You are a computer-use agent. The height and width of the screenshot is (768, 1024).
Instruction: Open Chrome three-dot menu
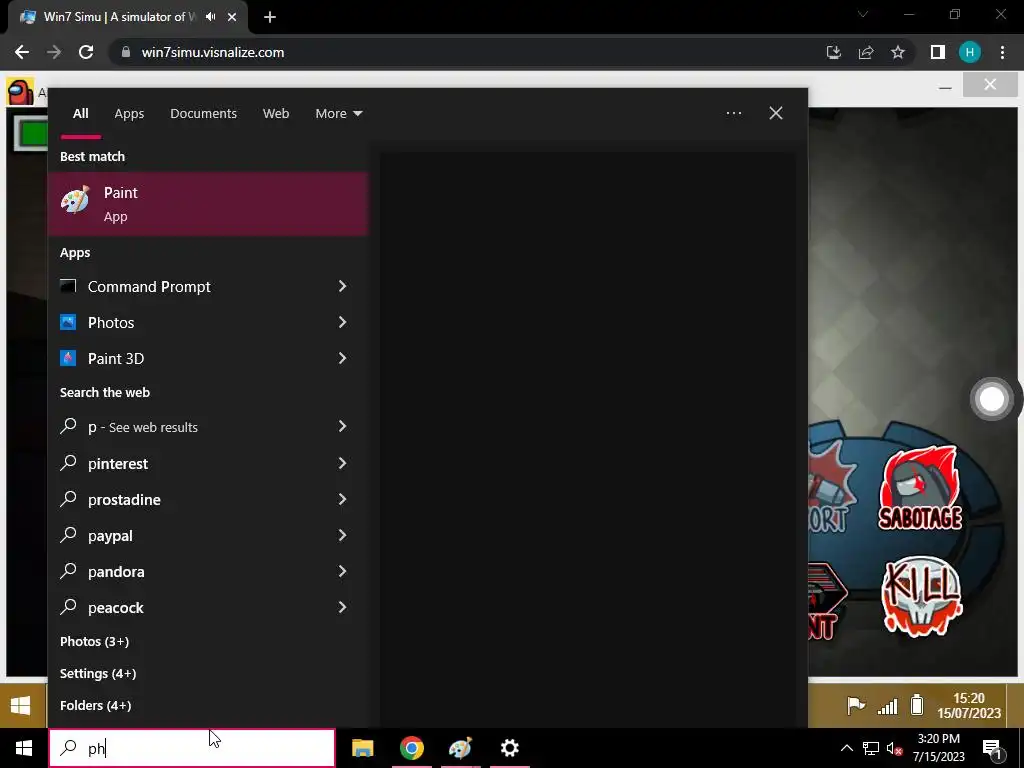coord(1002,52)
